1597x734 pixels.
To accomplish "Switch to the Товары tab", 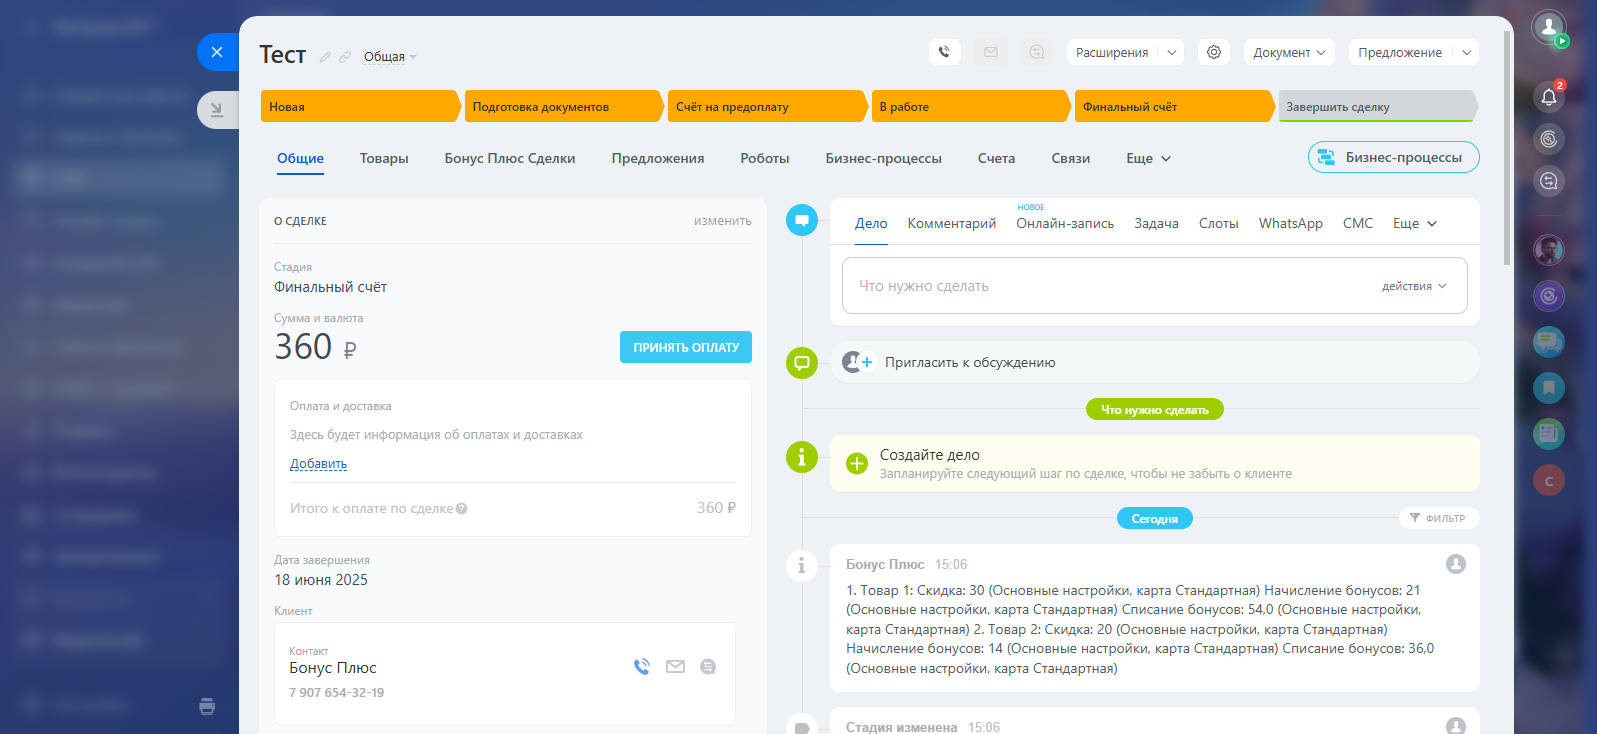I will 384,158.
